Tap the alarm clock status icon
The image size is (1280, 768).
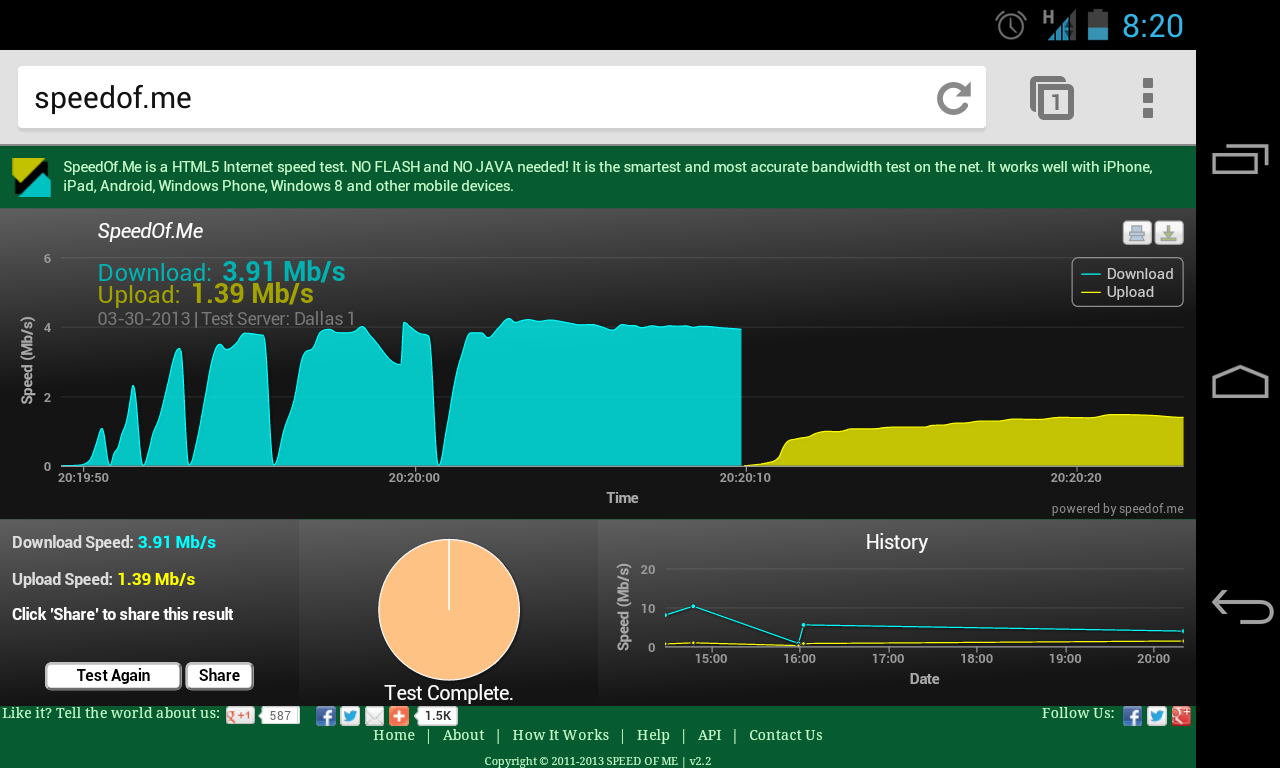(x=1011, y=25)
